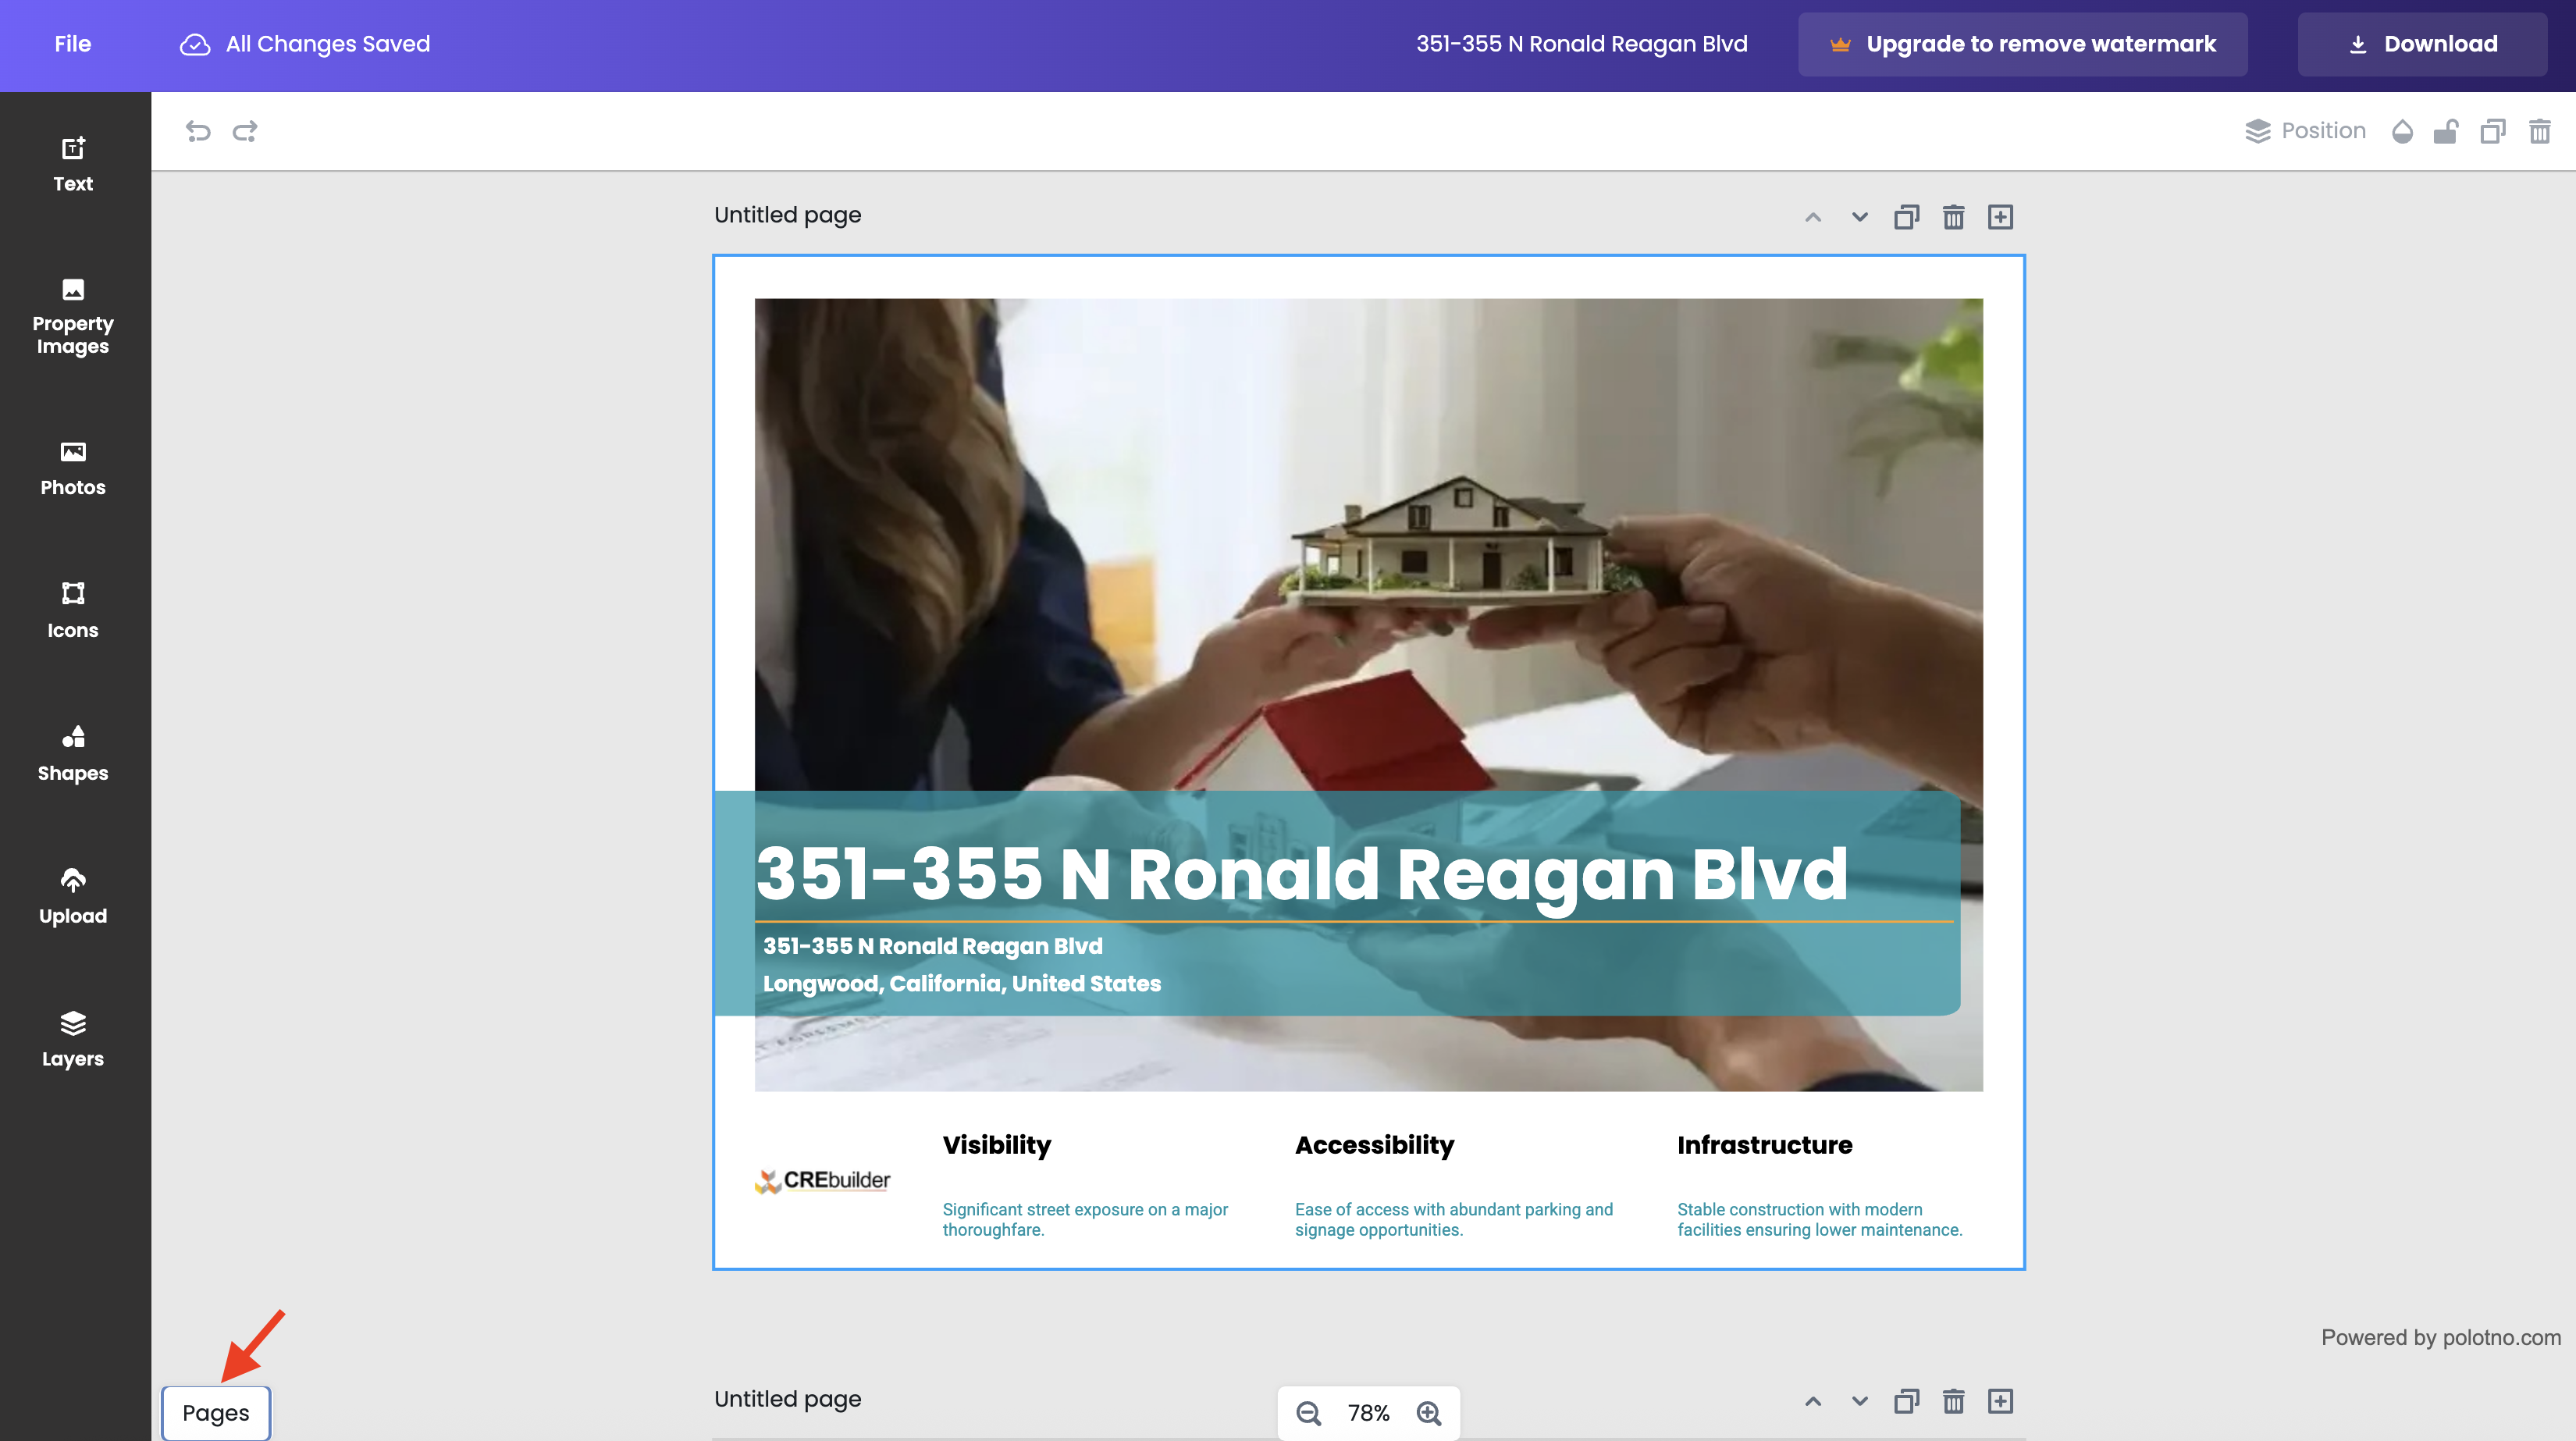Move second page up with chevron
Image resolution: width=2576 pixels, height=1441 pixels.
coord(1812,1401)
